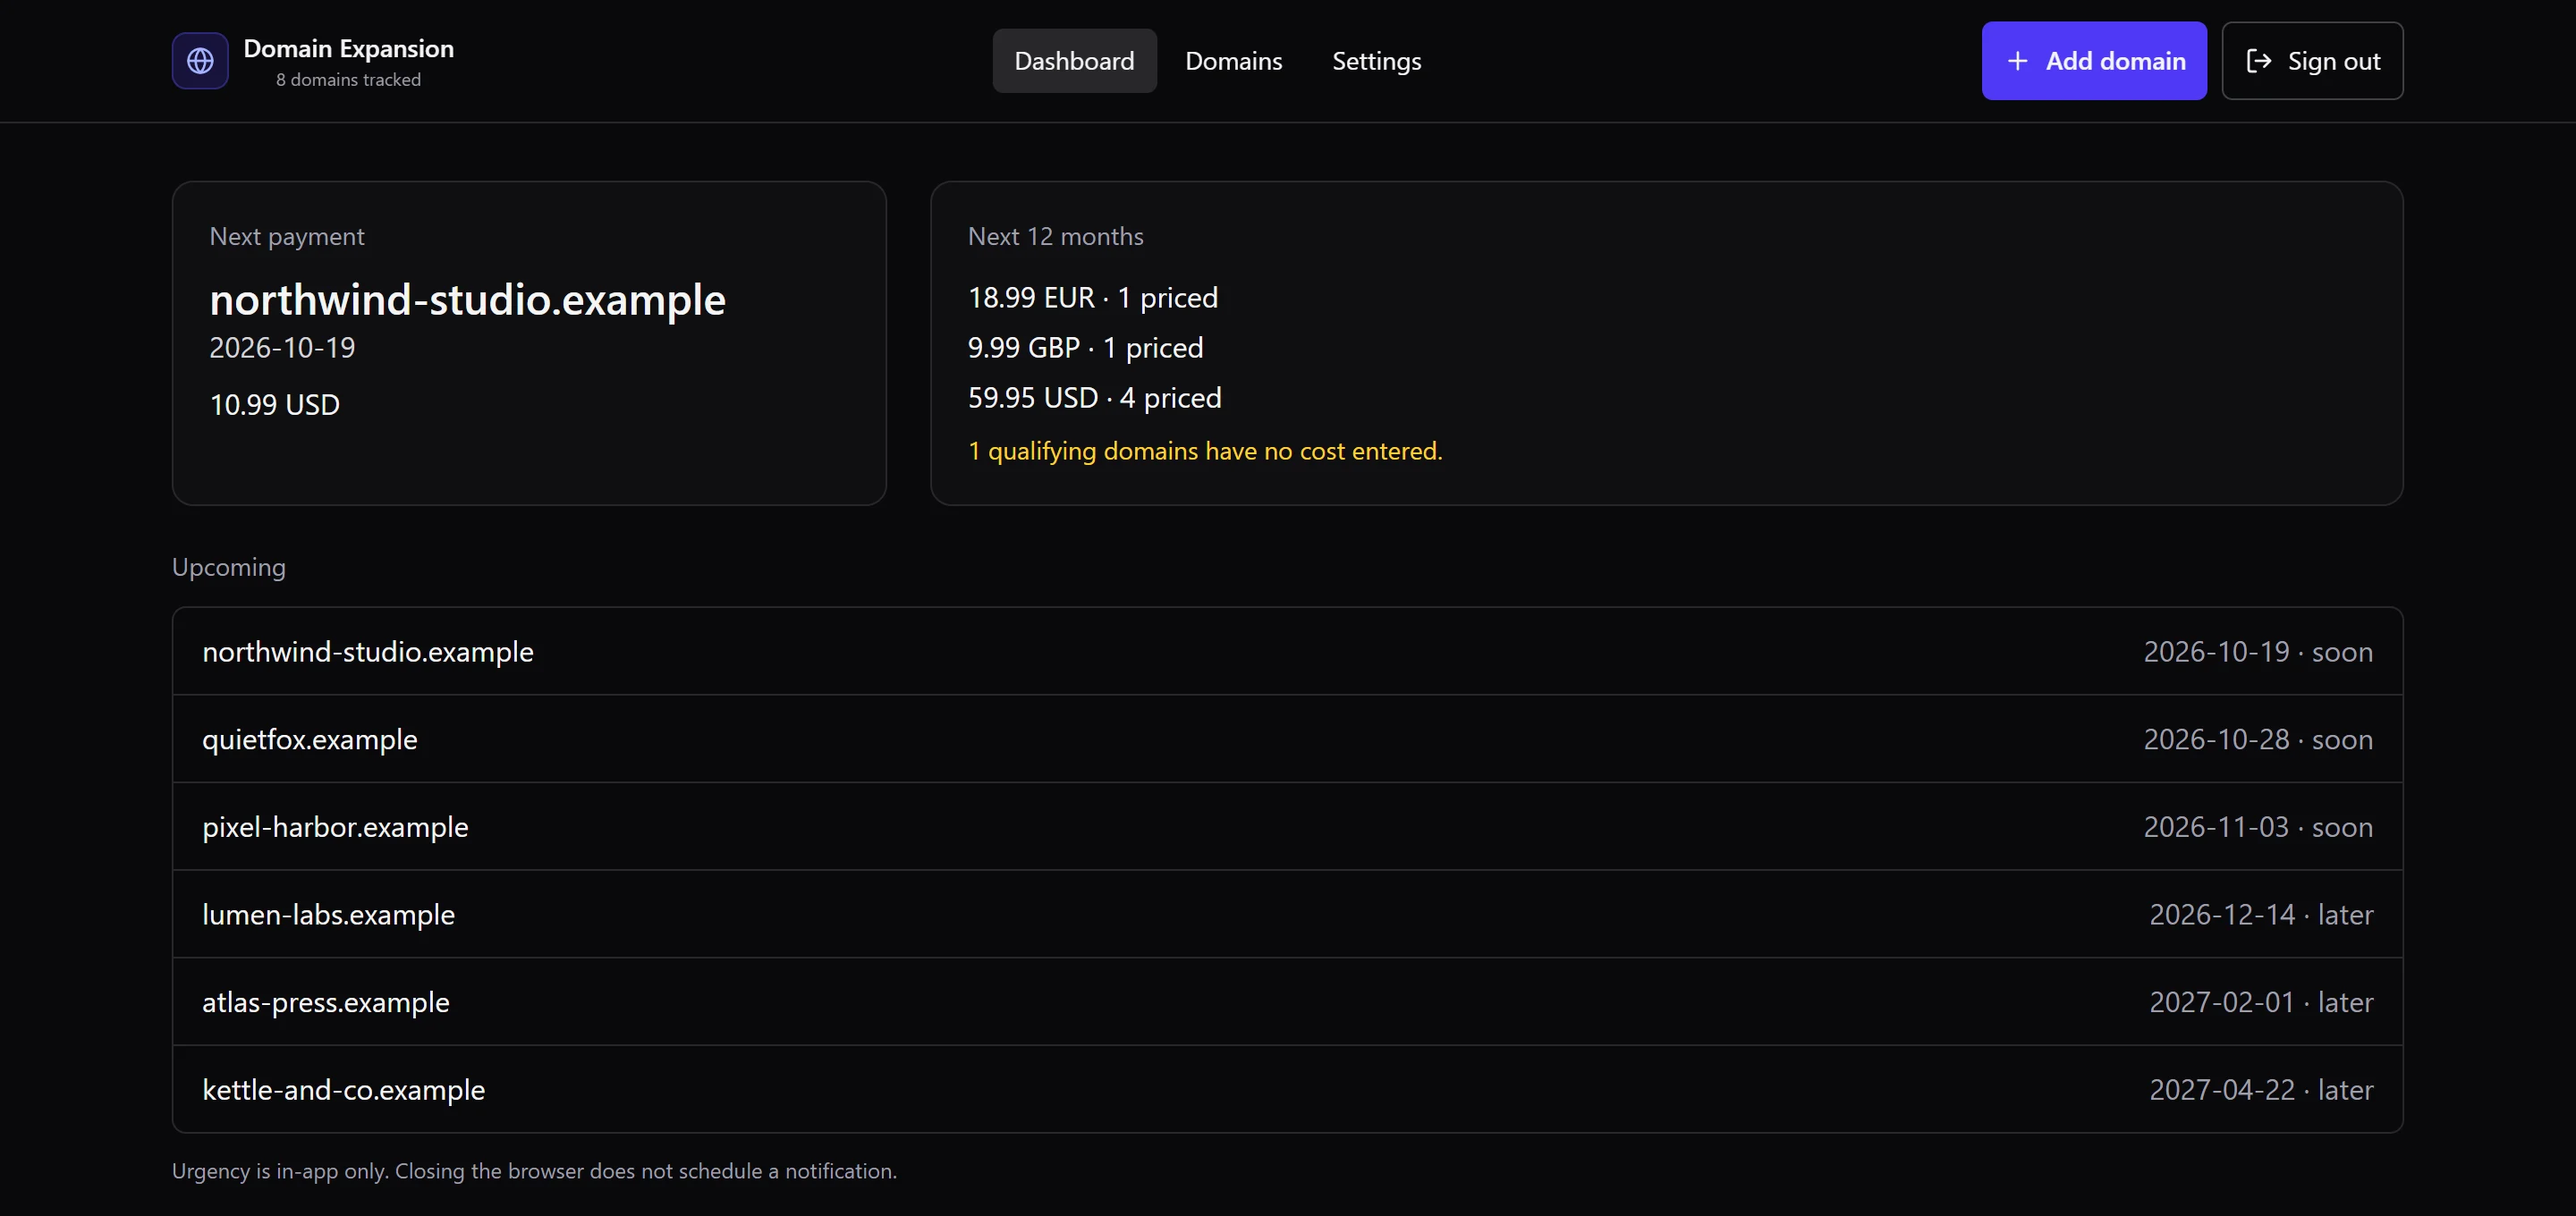Click the '2026-12-14 · later' date
This screenshot has width=2576, height=1216.
(2260, 914)
